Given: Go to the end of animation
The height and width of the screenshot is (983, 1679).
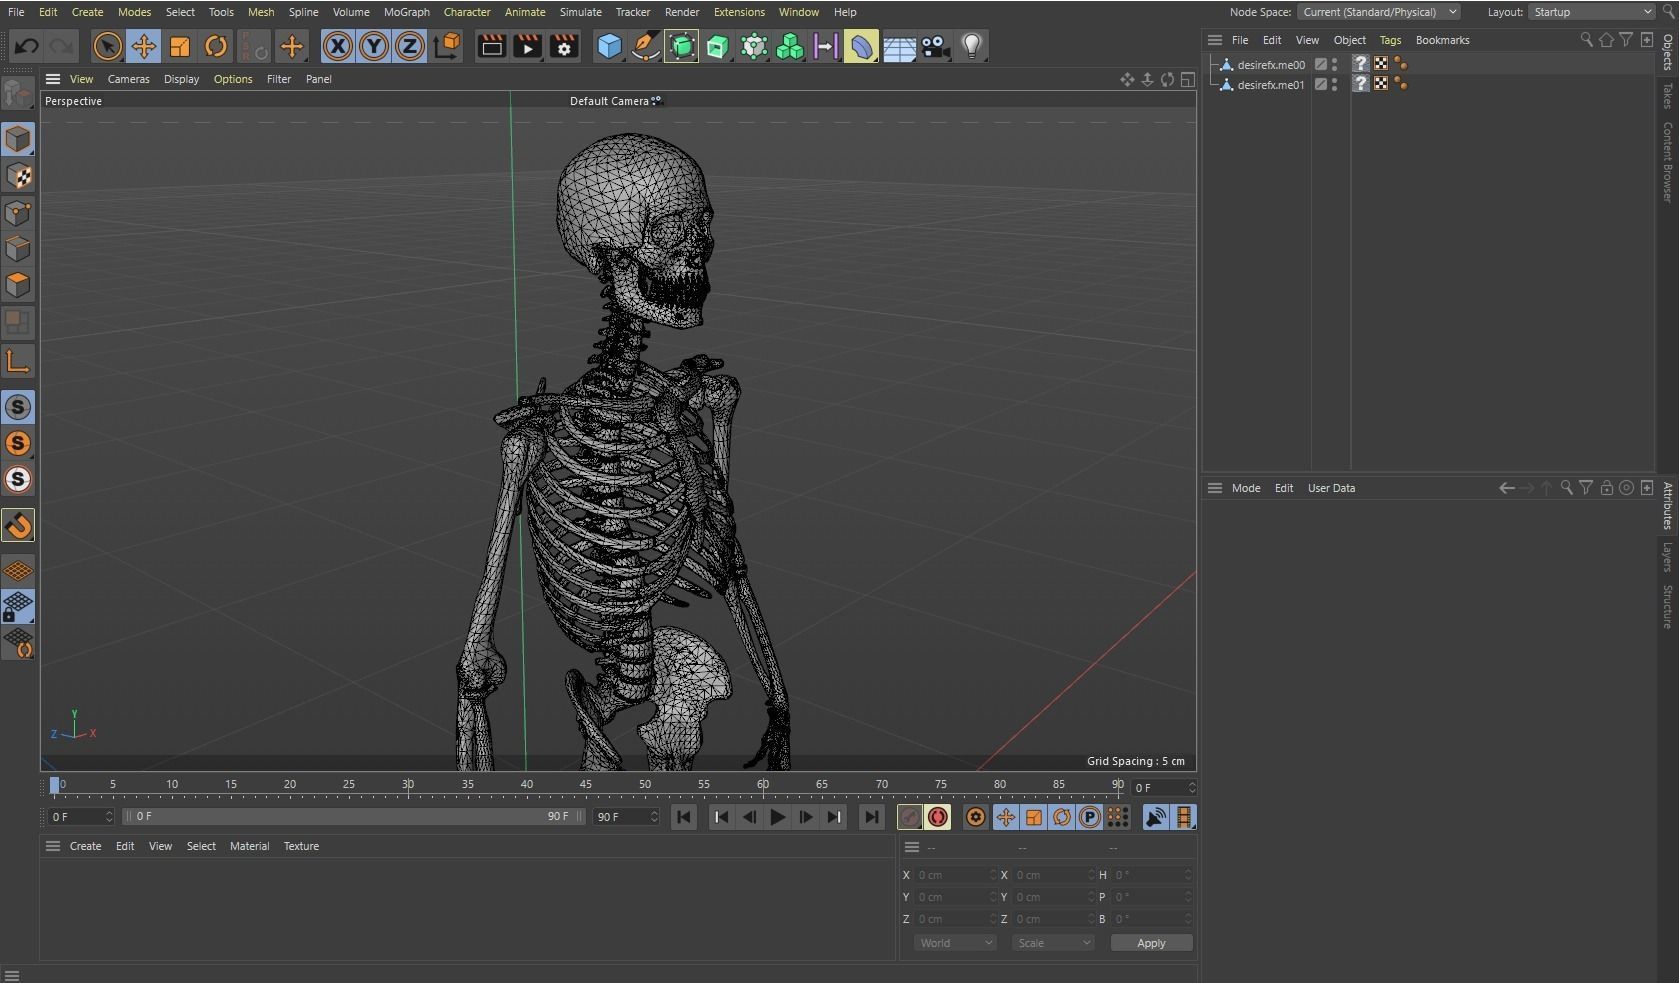Looking at the screenshot, I should point(871,817).
